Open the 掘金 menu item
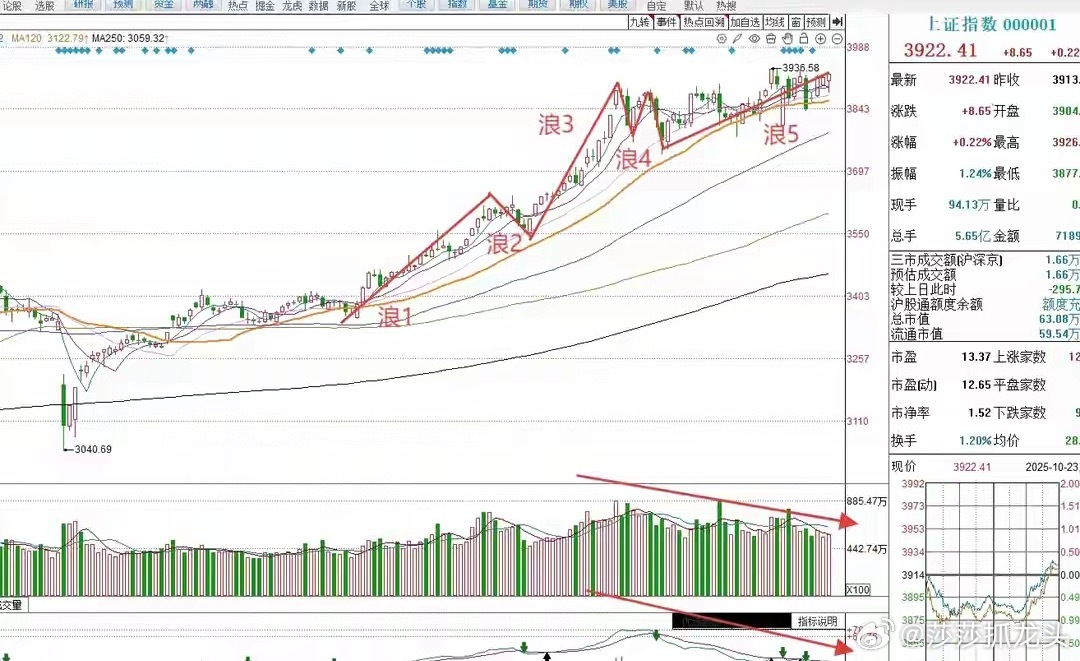The image size is (1080, 661). 265,6
